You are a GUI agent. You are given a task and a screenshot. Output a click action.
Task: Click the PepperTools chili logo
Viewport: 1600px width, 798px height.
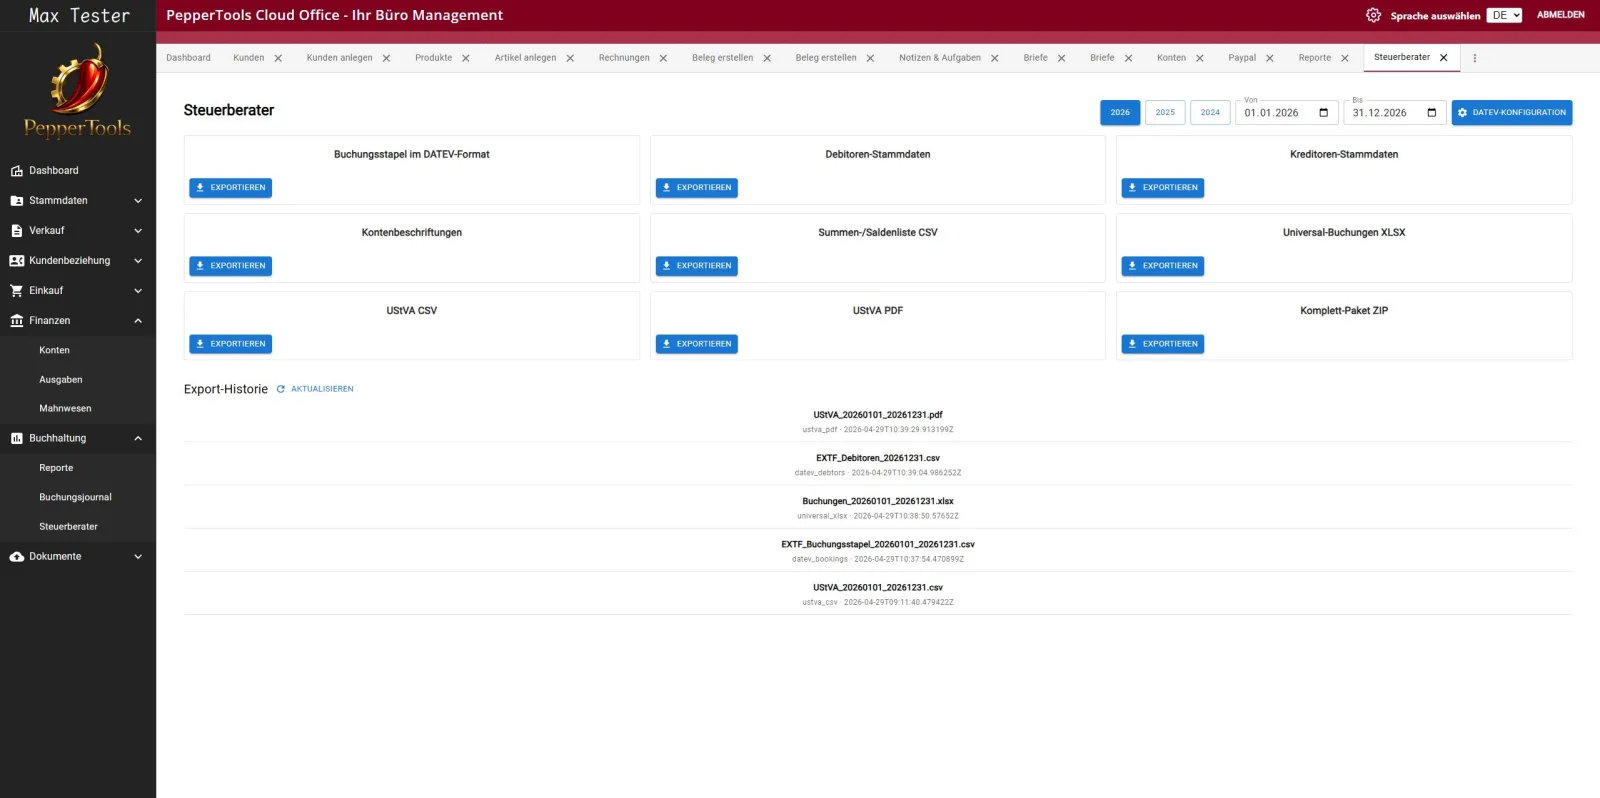pyautogui.click(x=78, y=90)
